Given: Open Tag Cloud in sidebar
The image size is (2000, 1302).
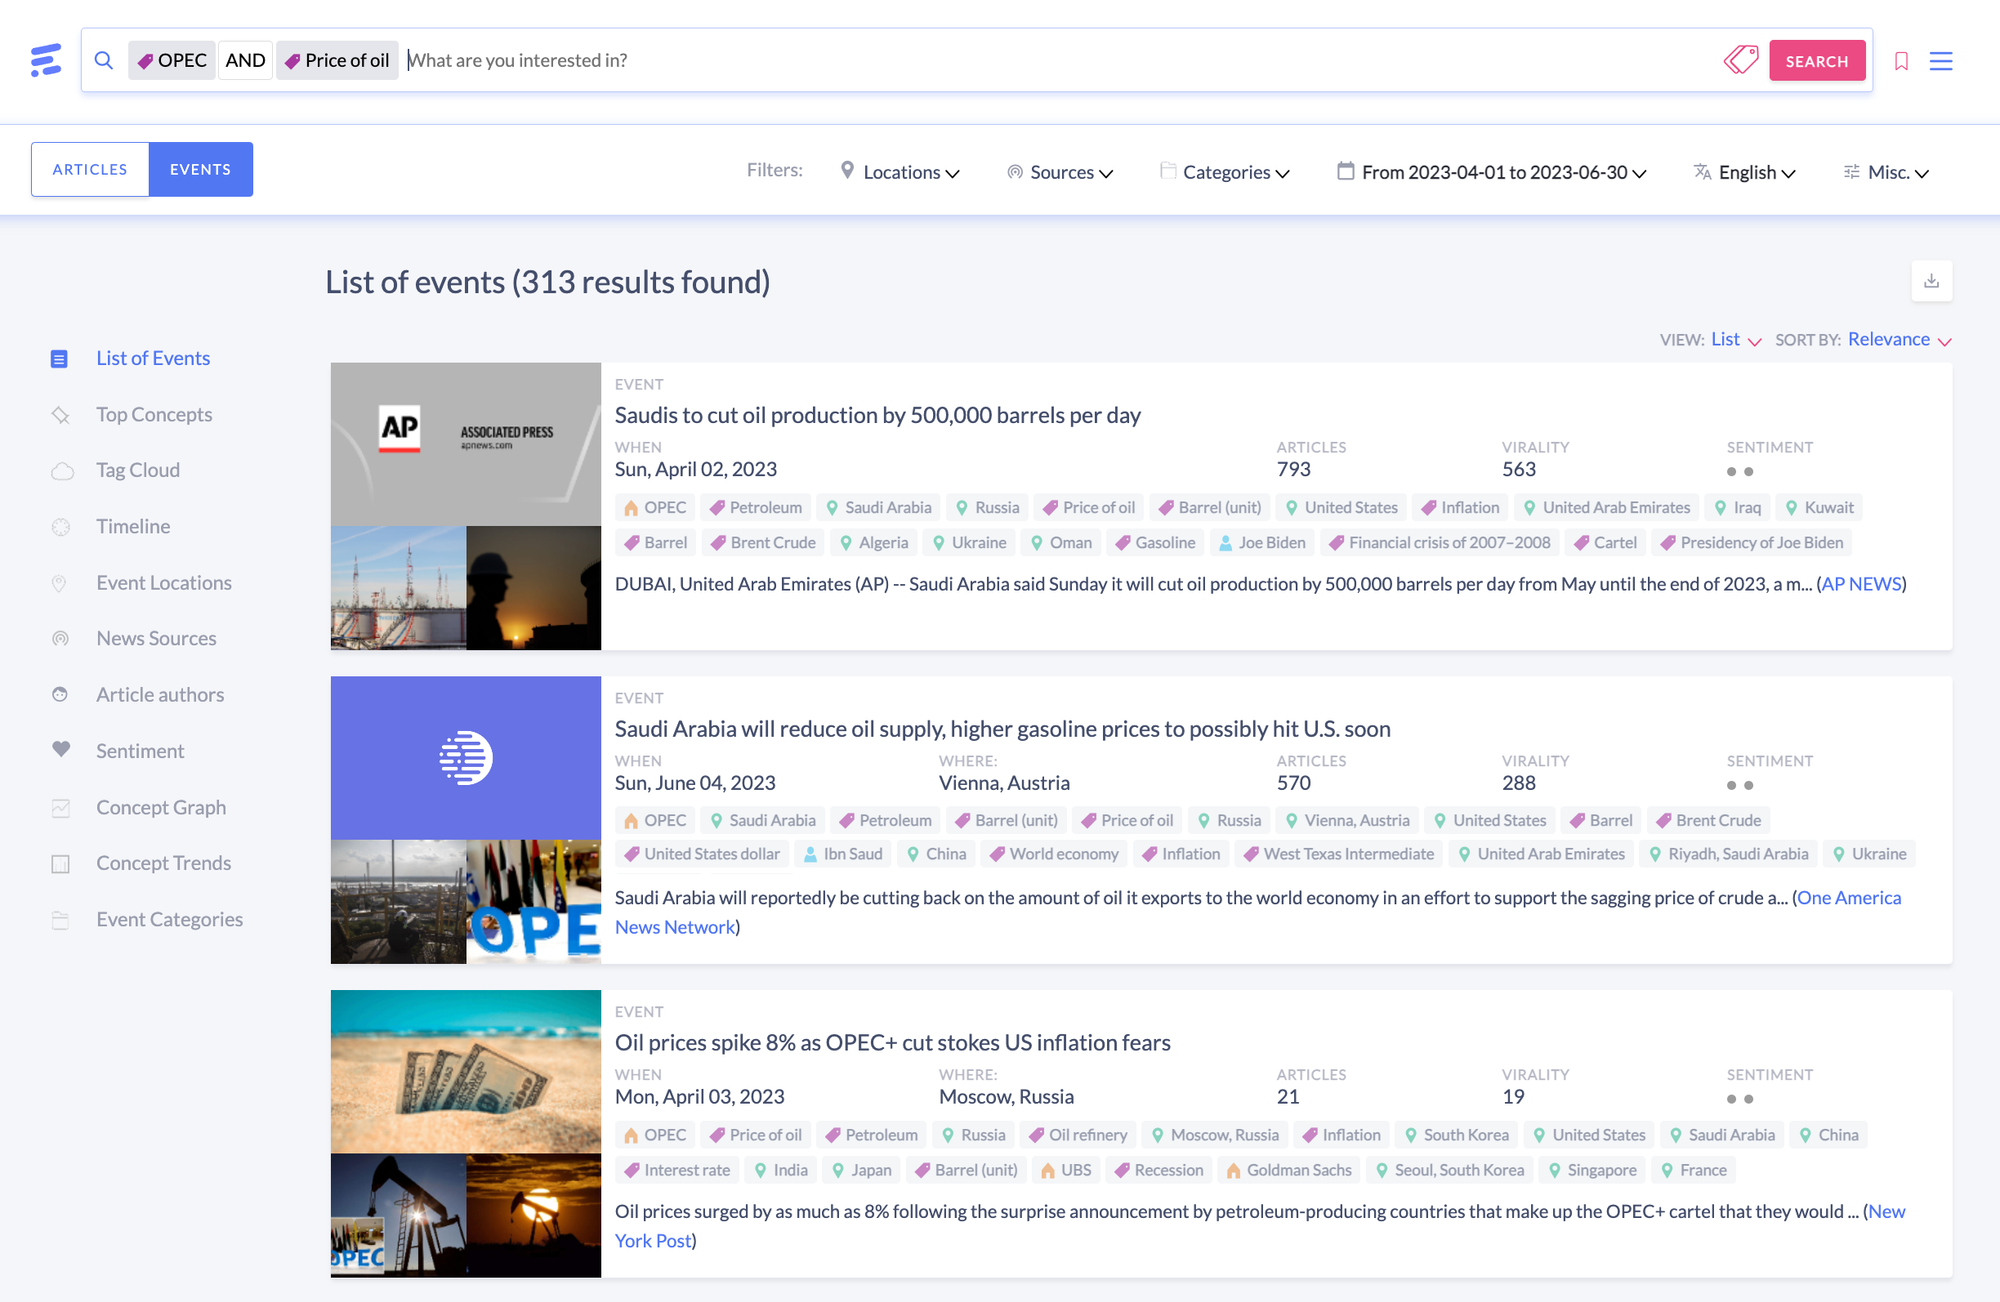Looking at the screenshot, I should pos(138,470).
